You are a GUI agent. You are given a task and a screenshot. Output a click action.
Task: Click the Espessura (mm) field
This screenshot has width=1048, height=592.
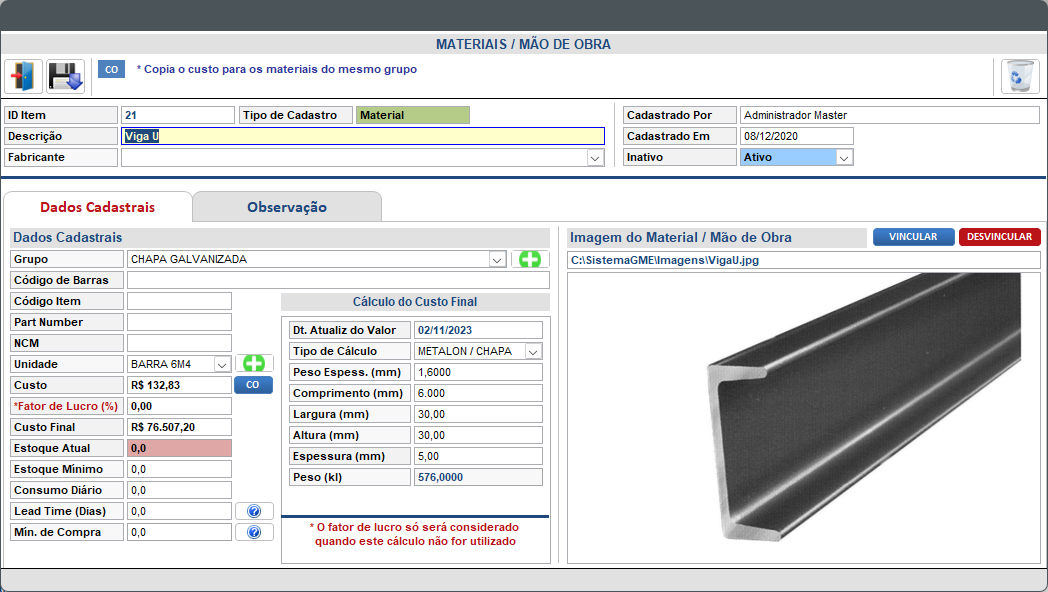coord(478,456)
